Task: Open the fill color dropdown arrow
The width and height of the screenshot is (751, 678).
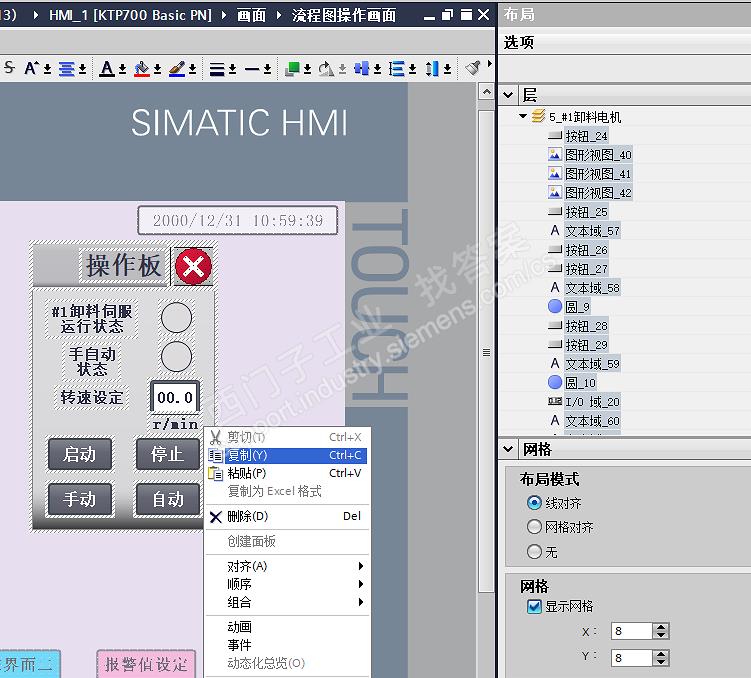Action: click(157, 69)
